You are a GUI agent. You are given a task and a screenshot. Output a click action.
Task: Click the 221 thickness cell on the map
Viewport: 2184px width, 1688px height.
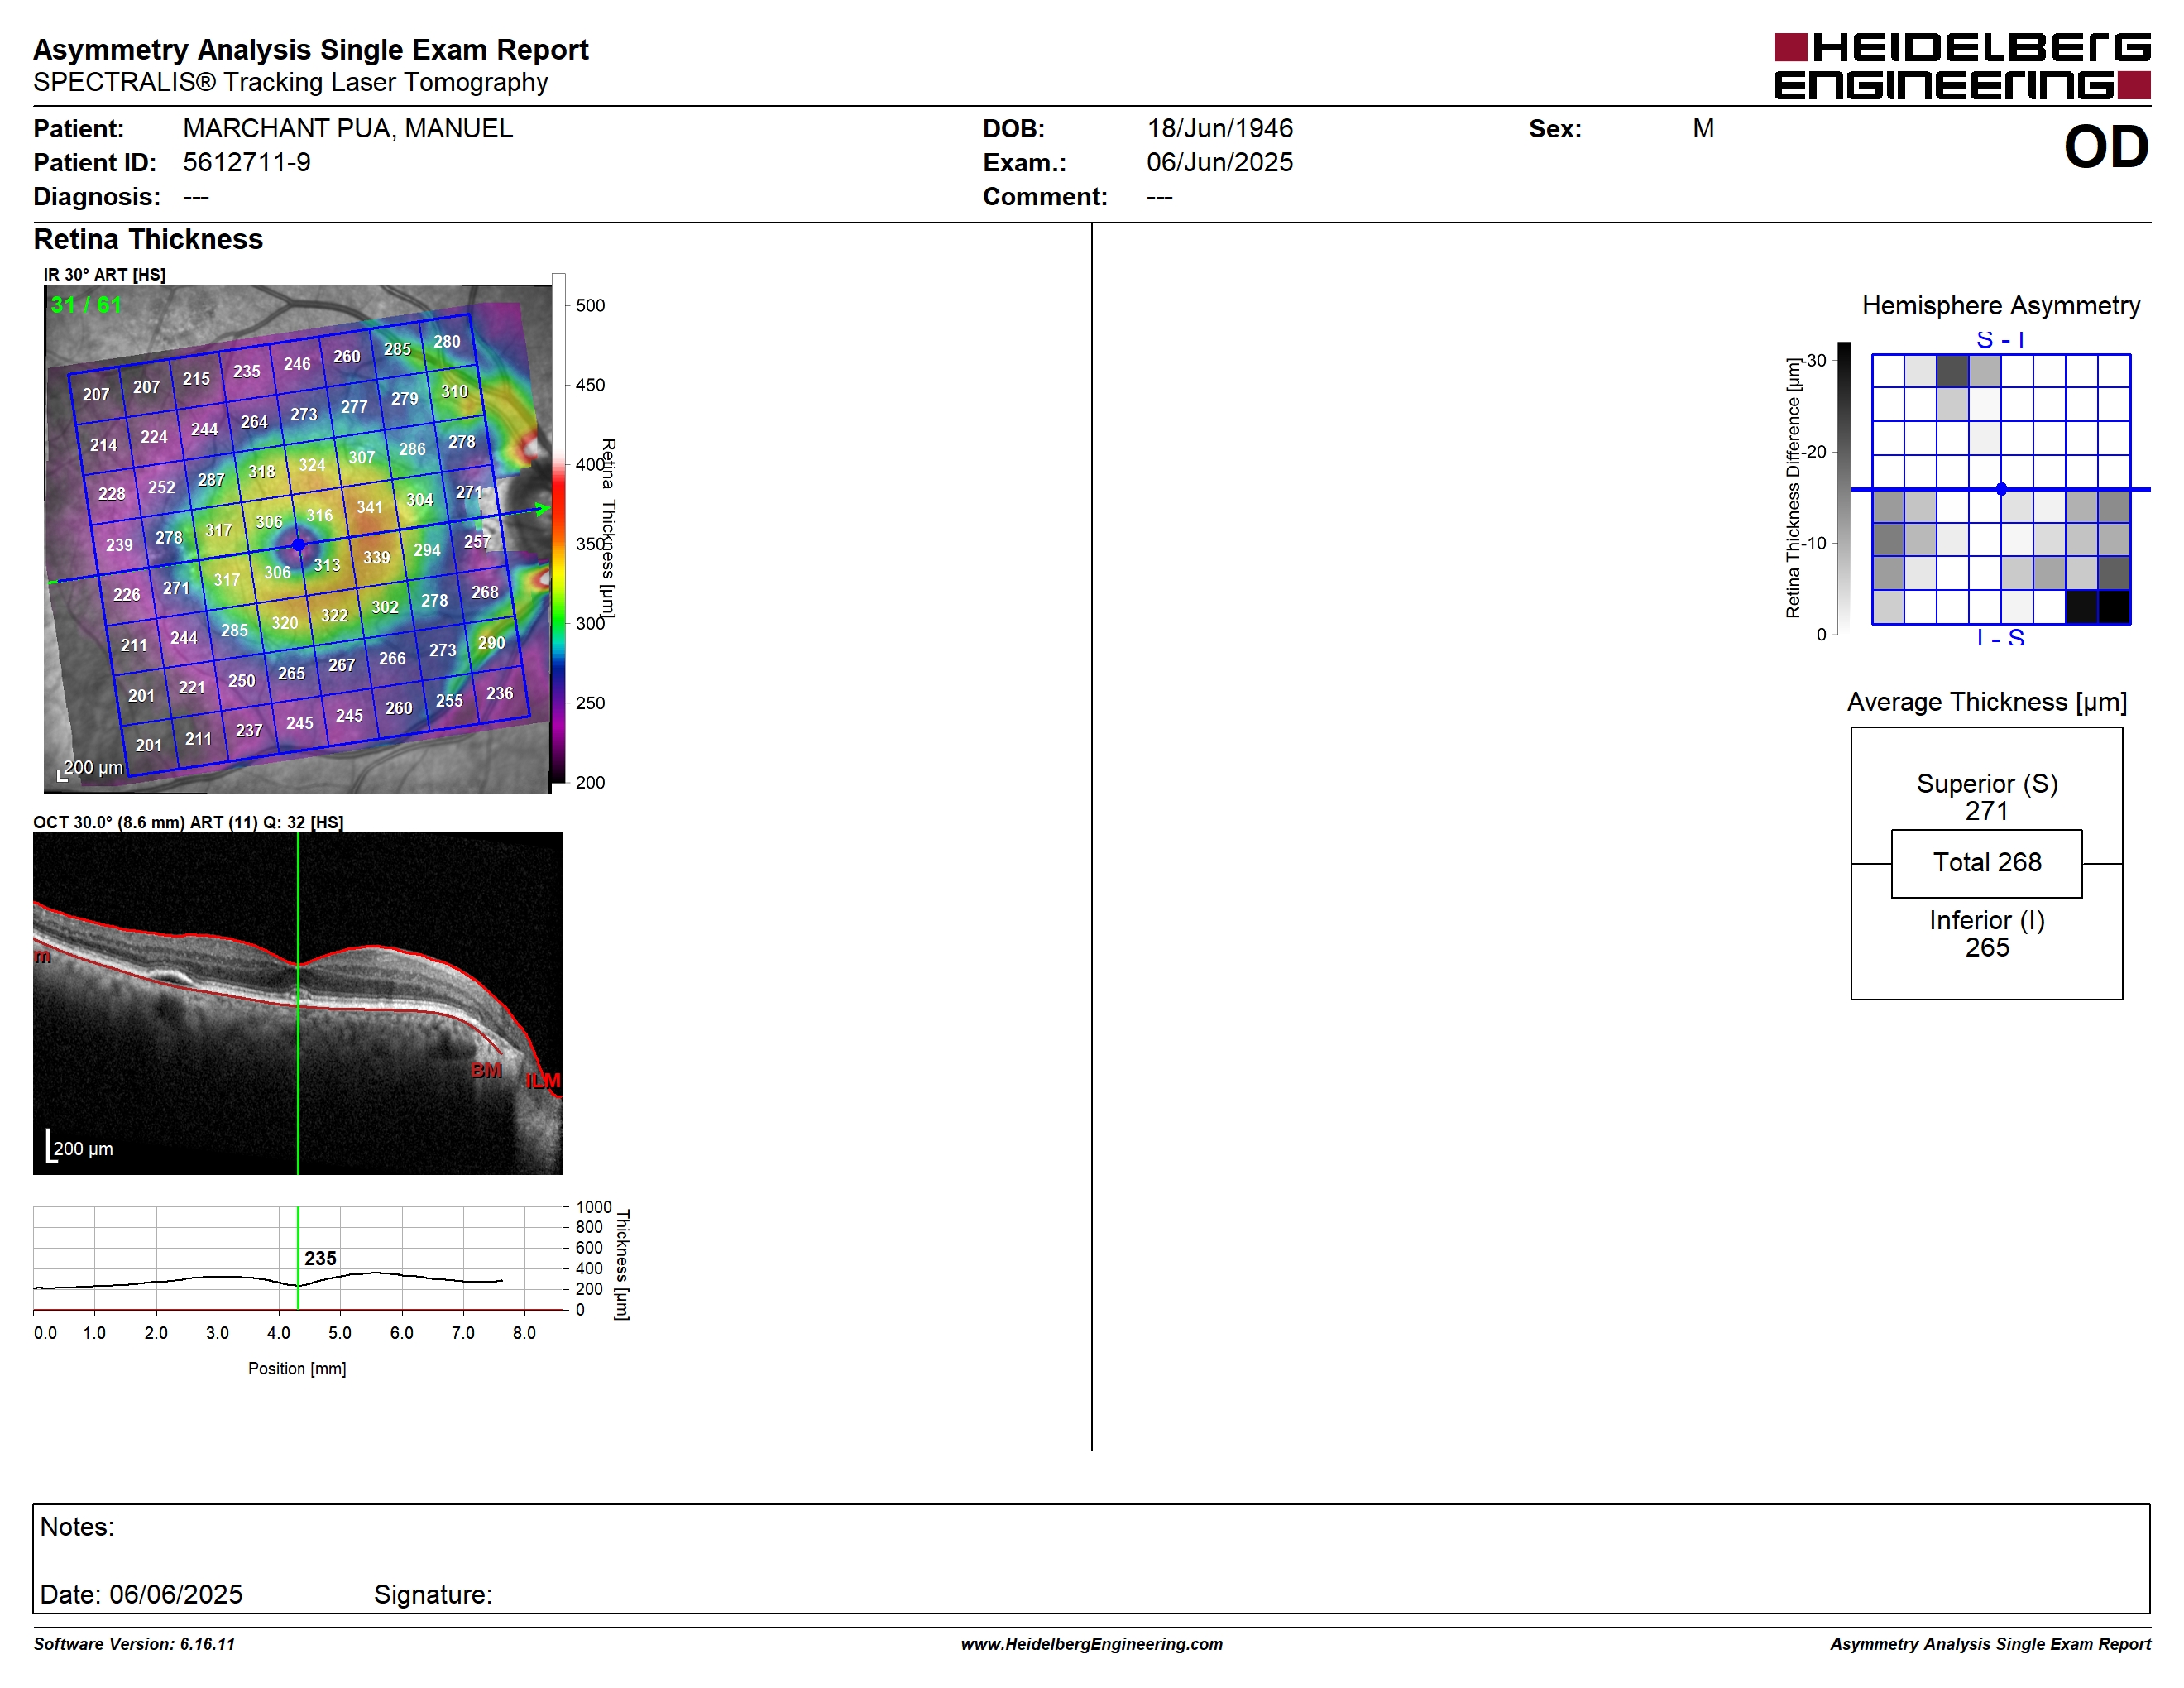(x=191, y=688)
